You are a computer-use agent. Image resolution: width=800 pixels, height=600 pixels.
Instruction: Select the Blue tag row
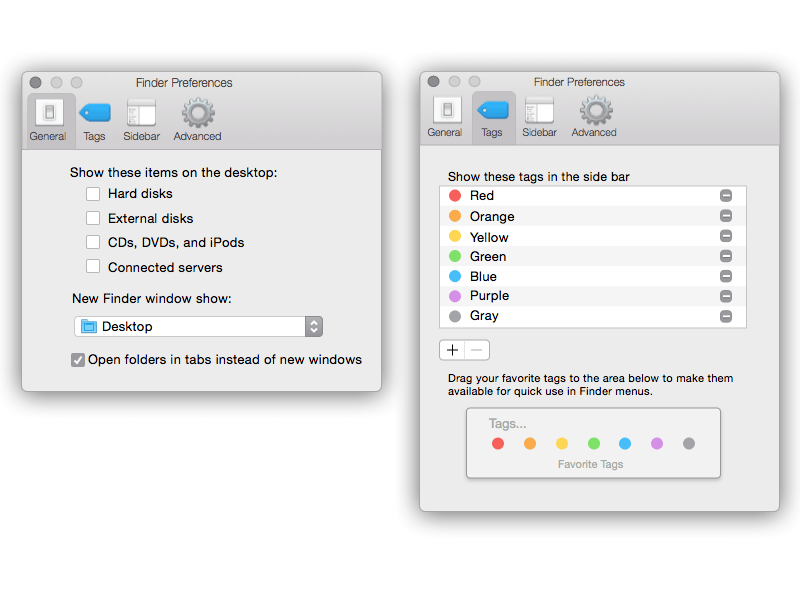pos(593,277)
